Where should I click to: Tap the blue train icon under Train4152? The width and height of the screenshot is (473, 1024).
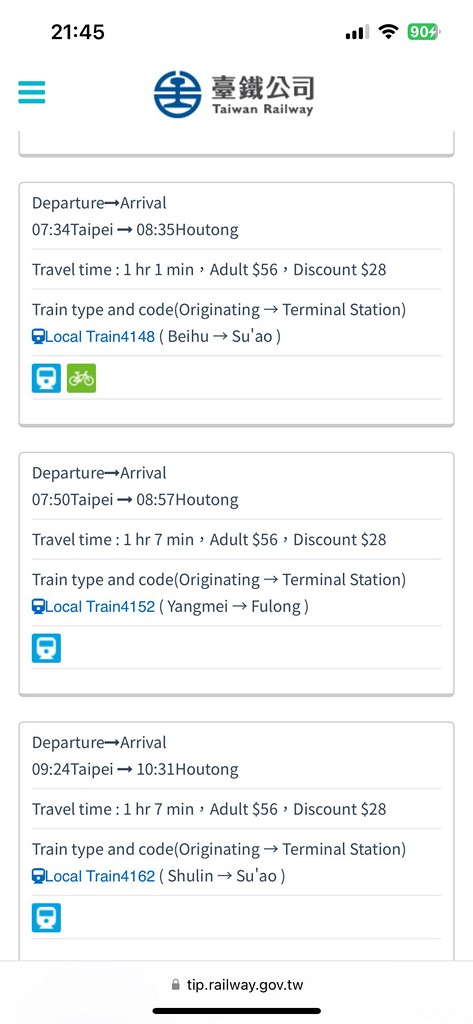[x=46, y=648]
